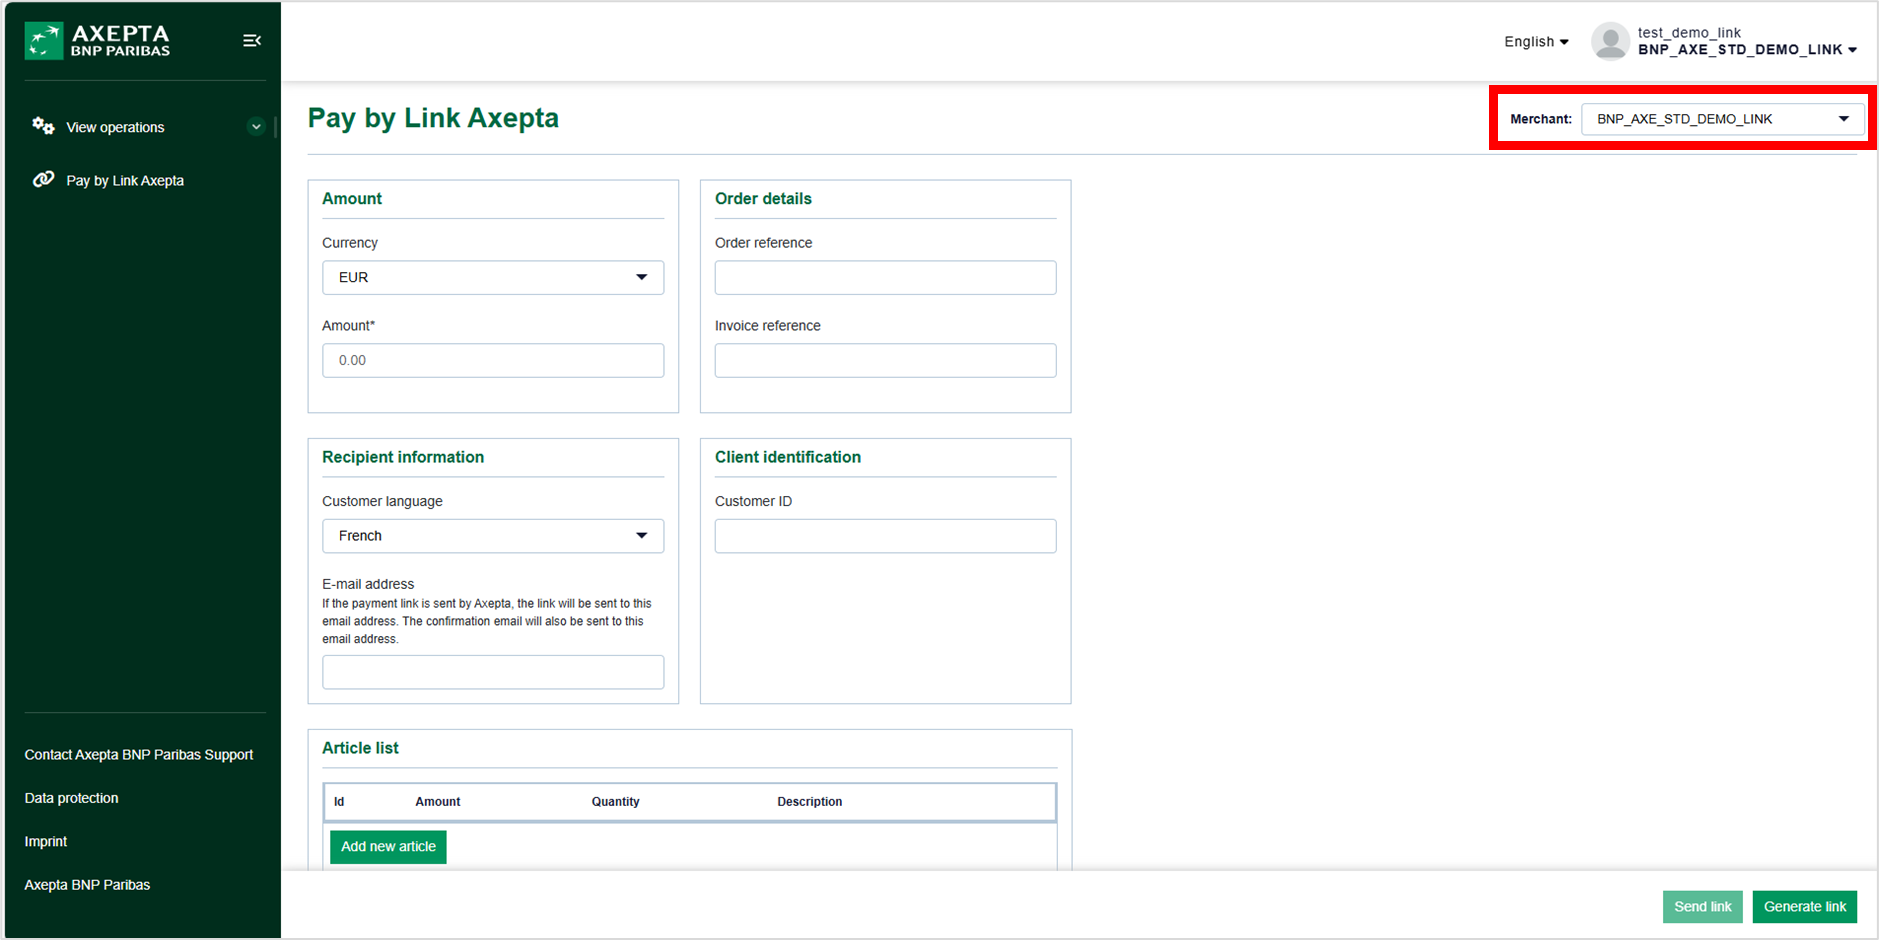The width and height of the screenshot is (1879, 940).
Task: Click the Pay by Link chain icon
Action: pos(43,180)
